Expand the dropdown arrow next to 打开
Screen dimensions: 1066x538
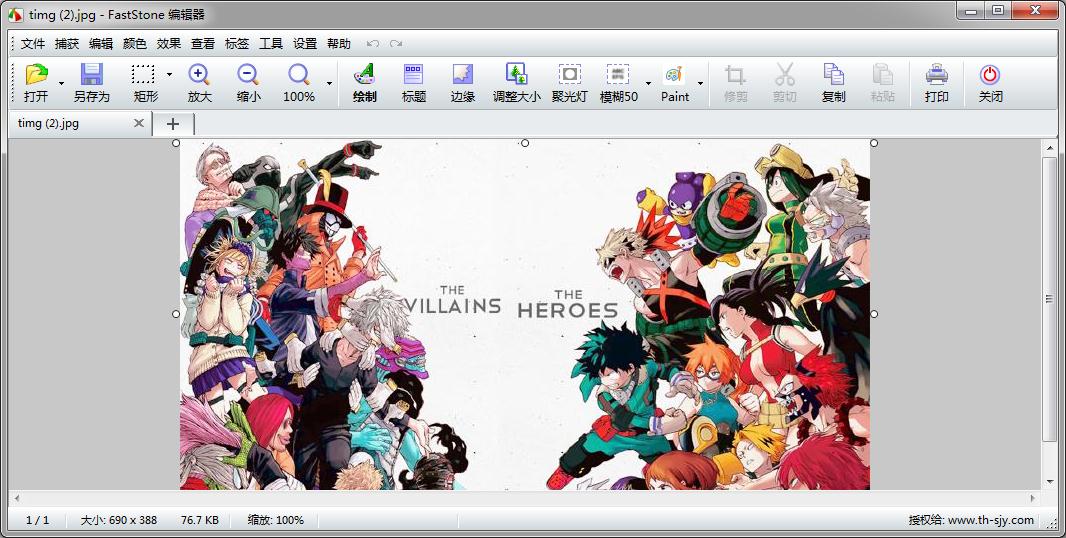pyautogui.click(x=61, y=83)
